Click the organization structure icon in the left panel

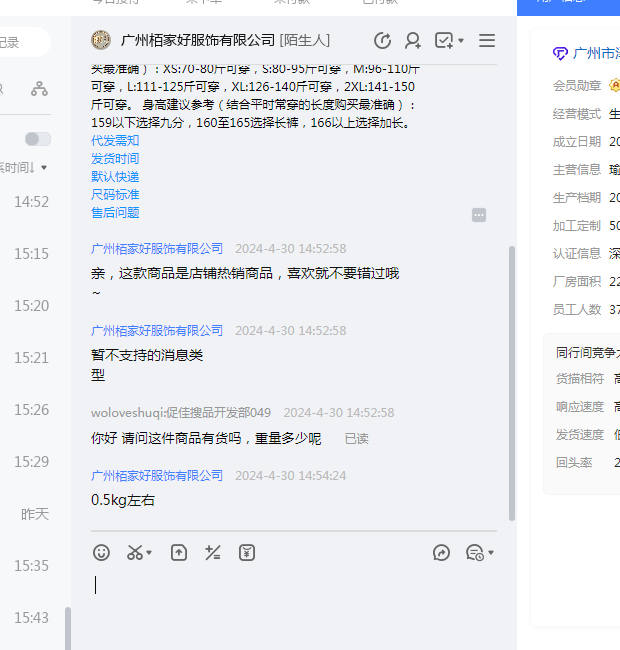39,89
